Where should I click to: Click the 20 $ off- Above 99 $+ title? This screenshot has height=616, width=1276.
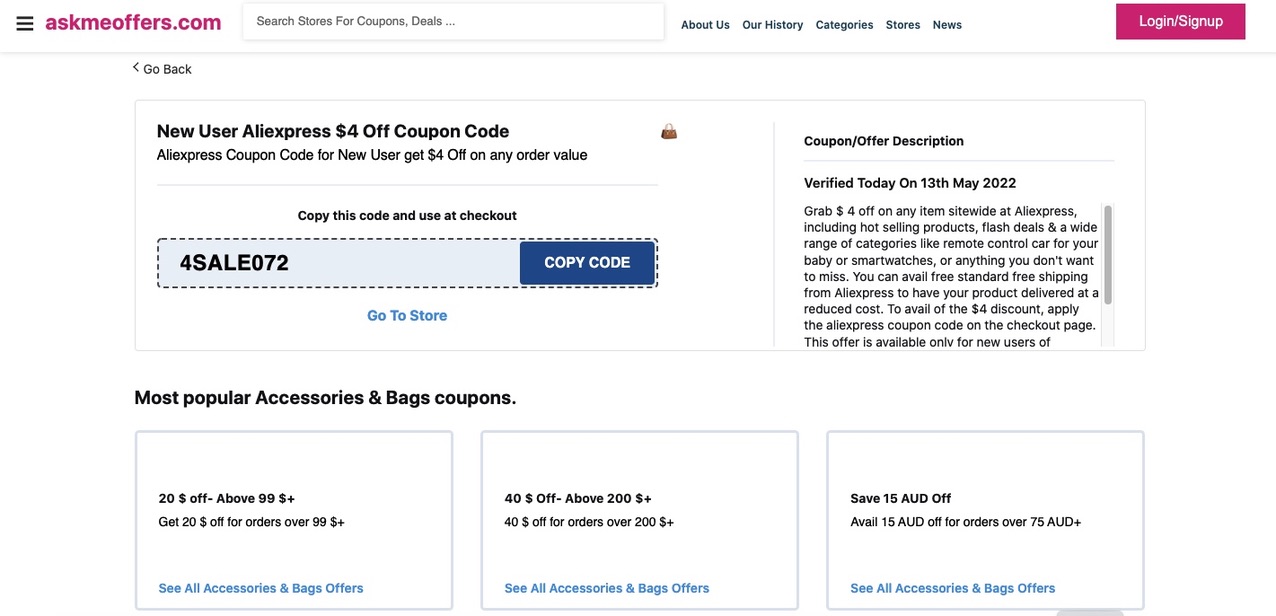pos(227,498)
